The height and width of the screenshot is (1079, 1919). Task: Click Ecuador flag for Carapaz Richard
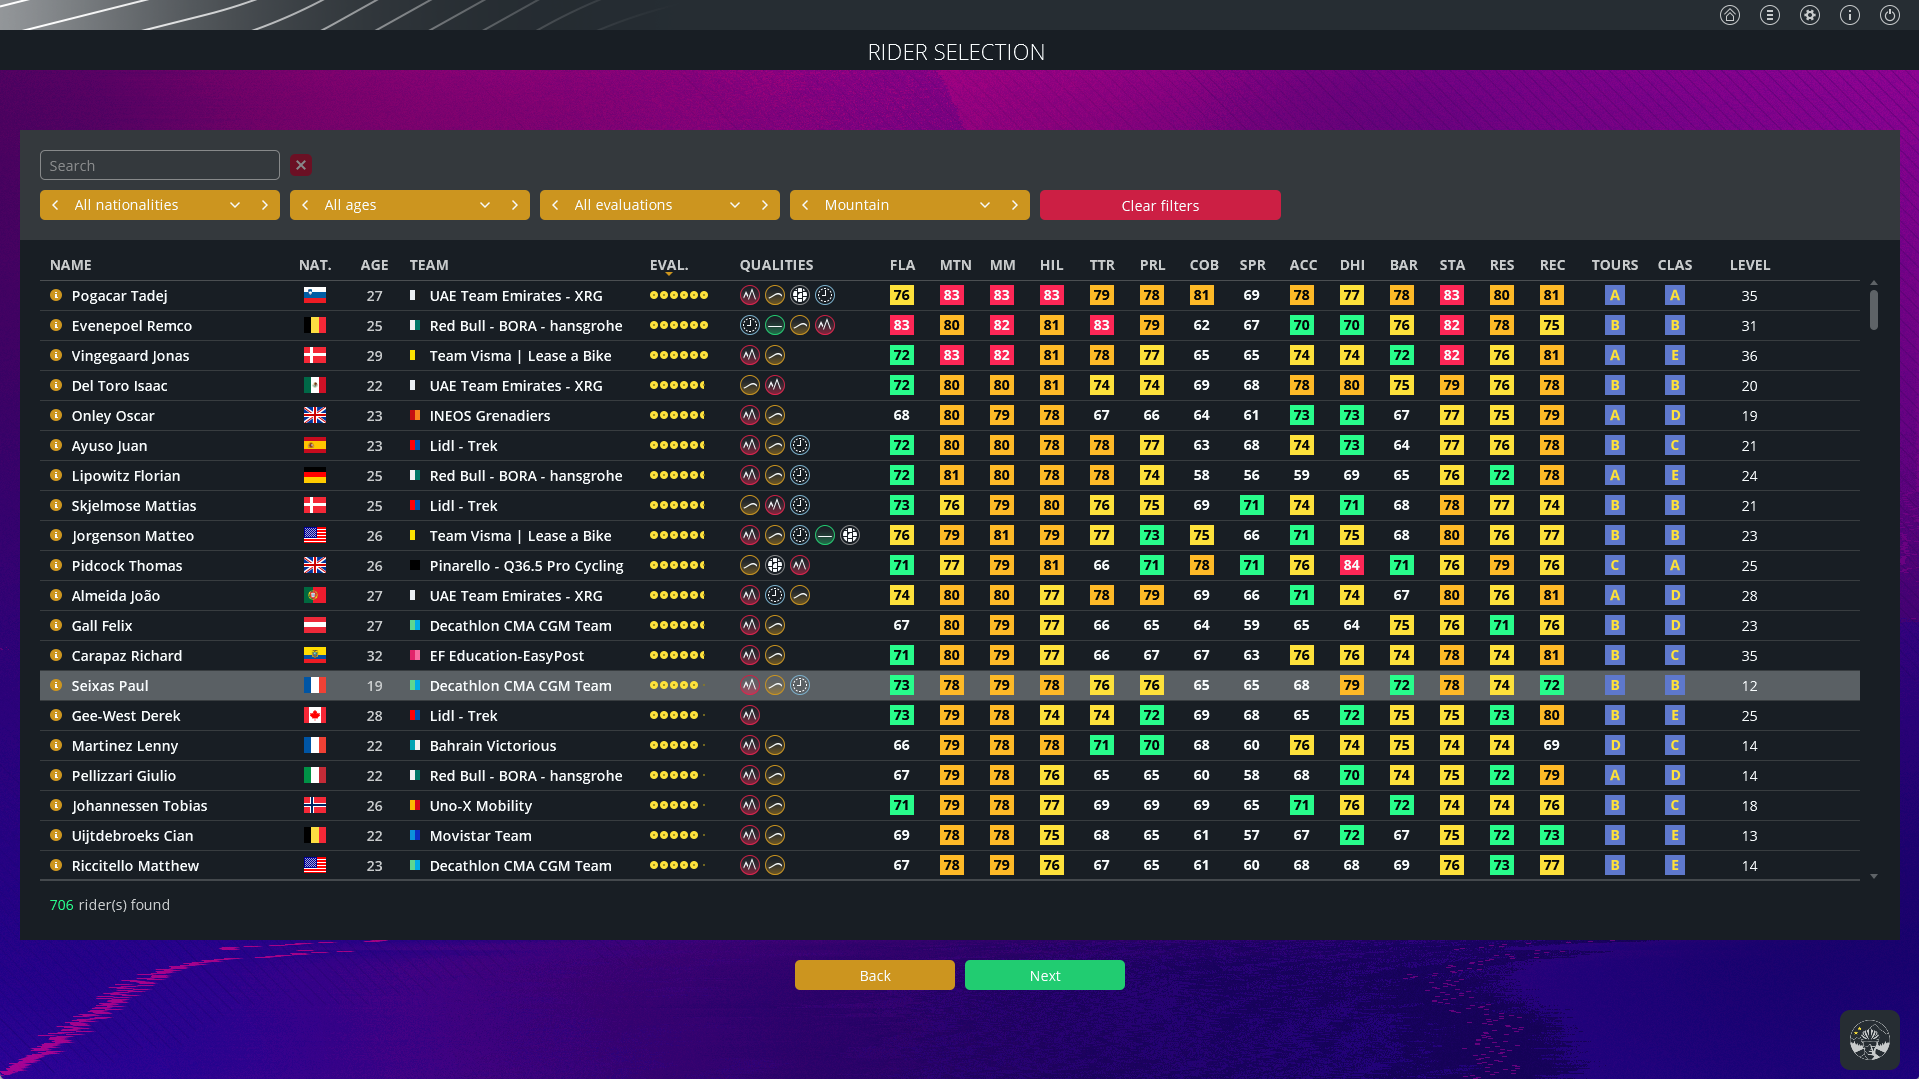point(315,655)
